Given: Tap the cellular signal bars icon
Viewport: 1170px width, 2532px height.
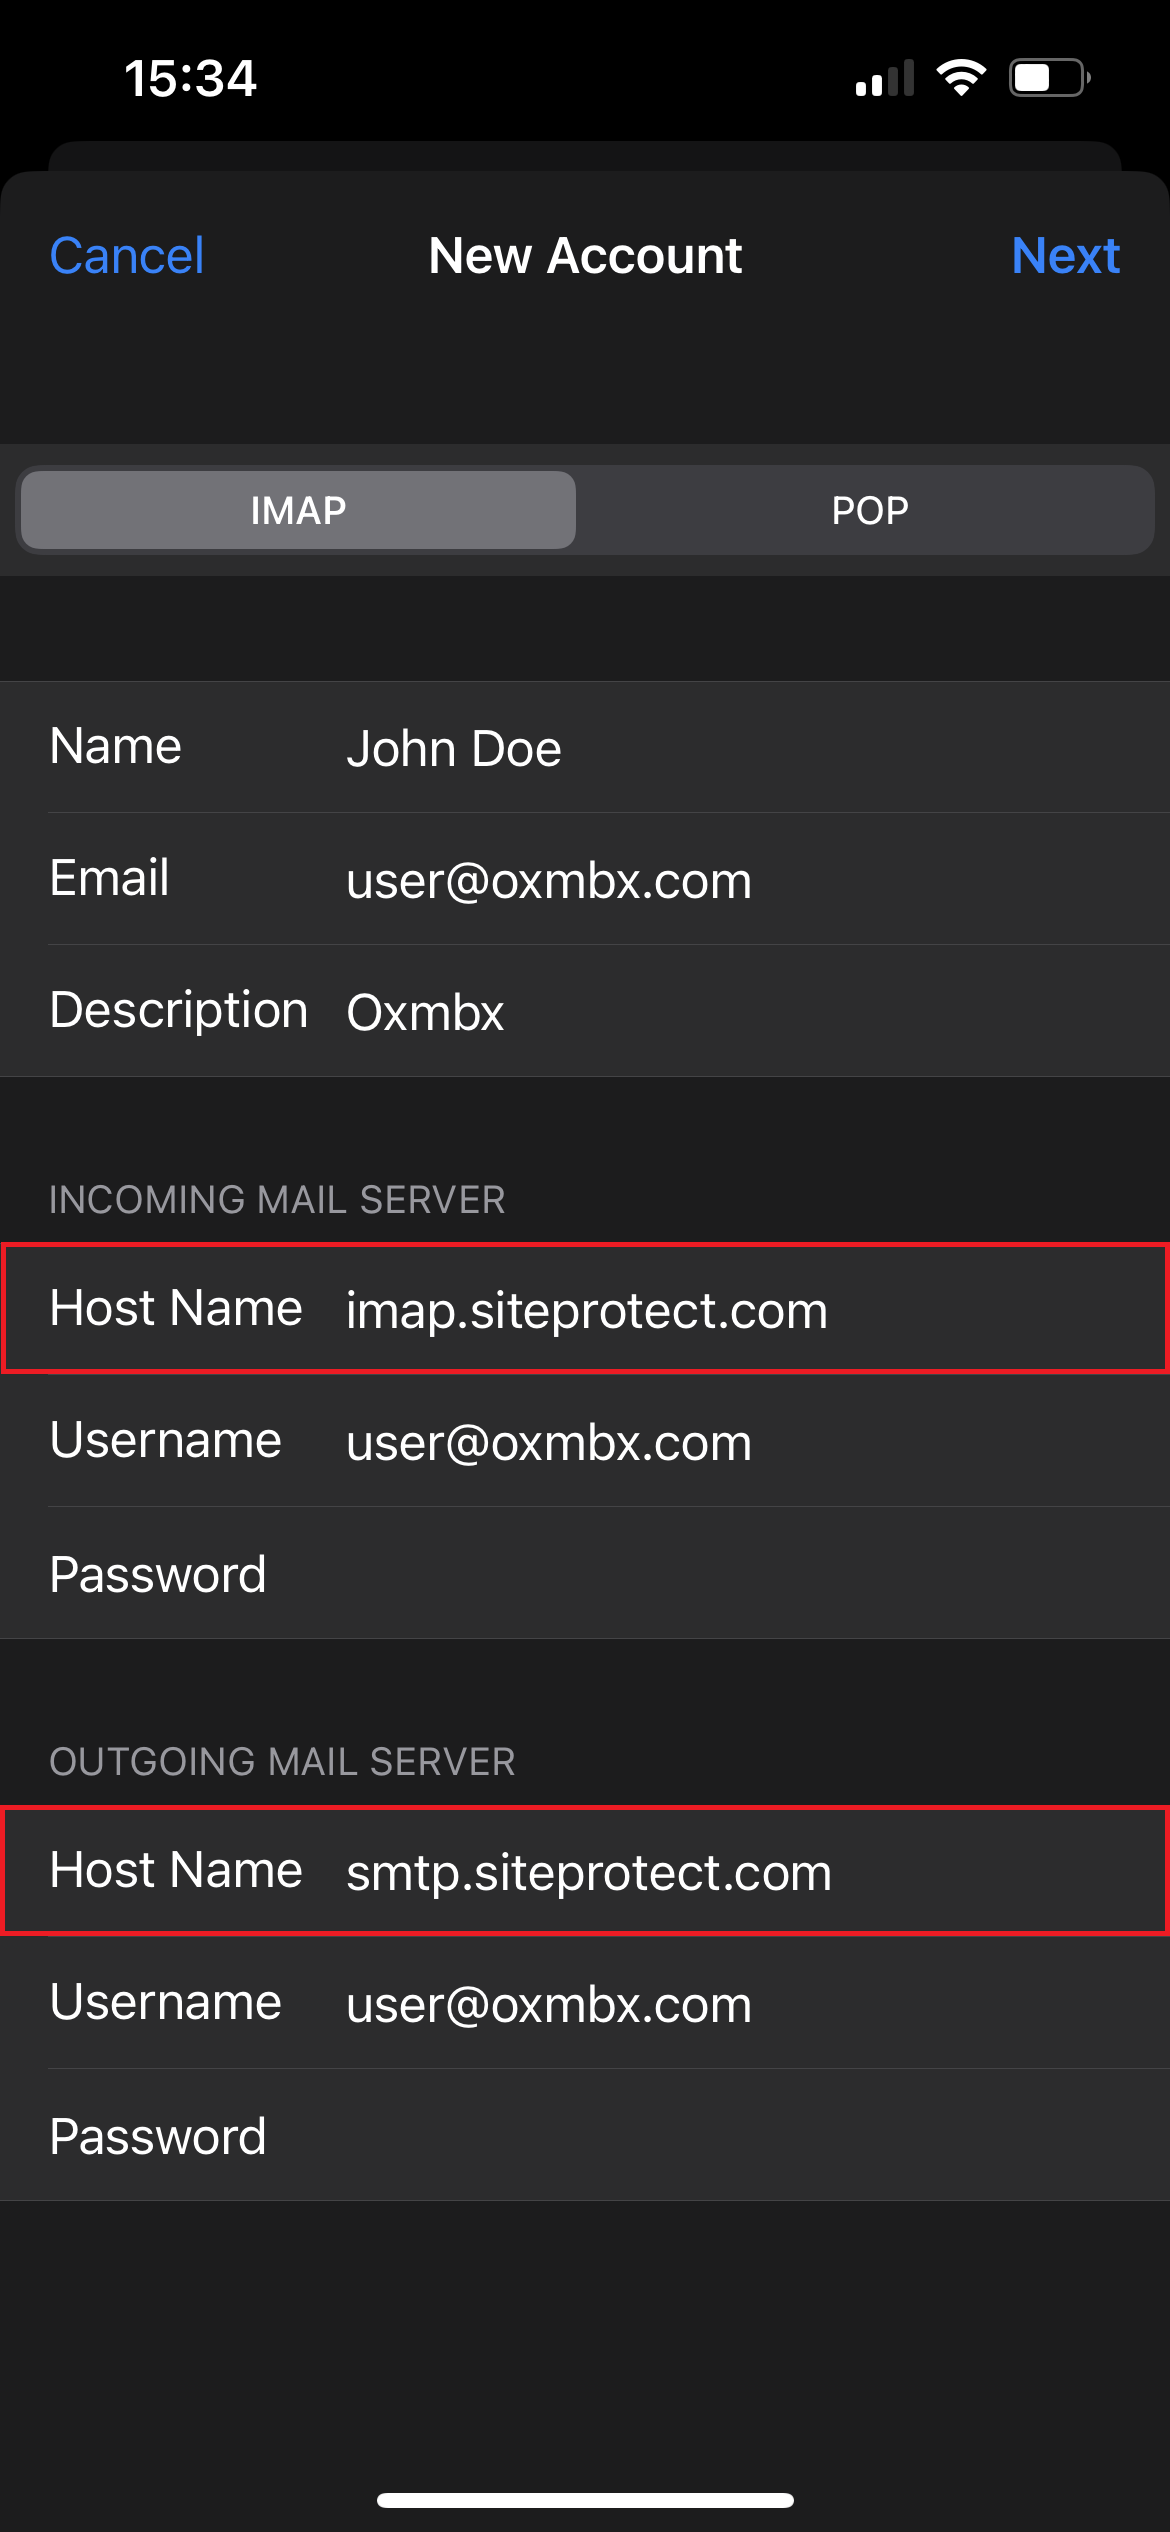Looking at the screenshot, I should [885, 79].
